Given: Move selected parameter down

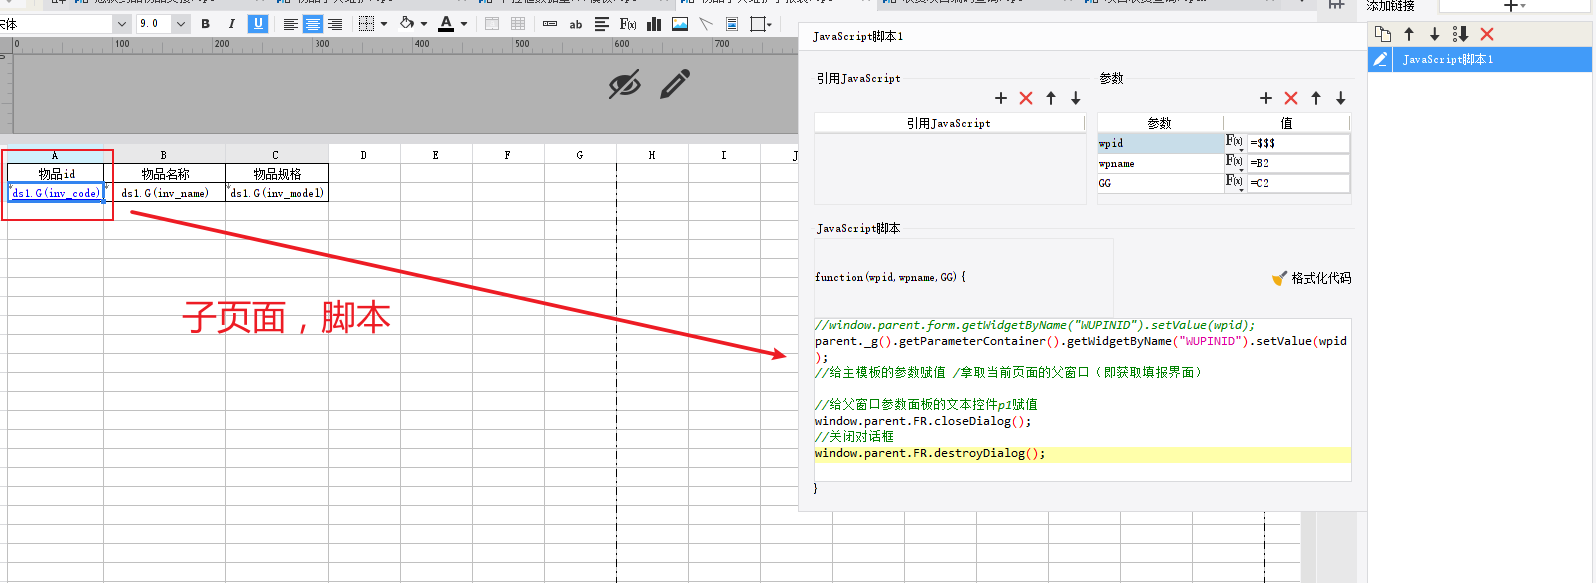Looking at the screenshot, I should [x=1341, y=98].
